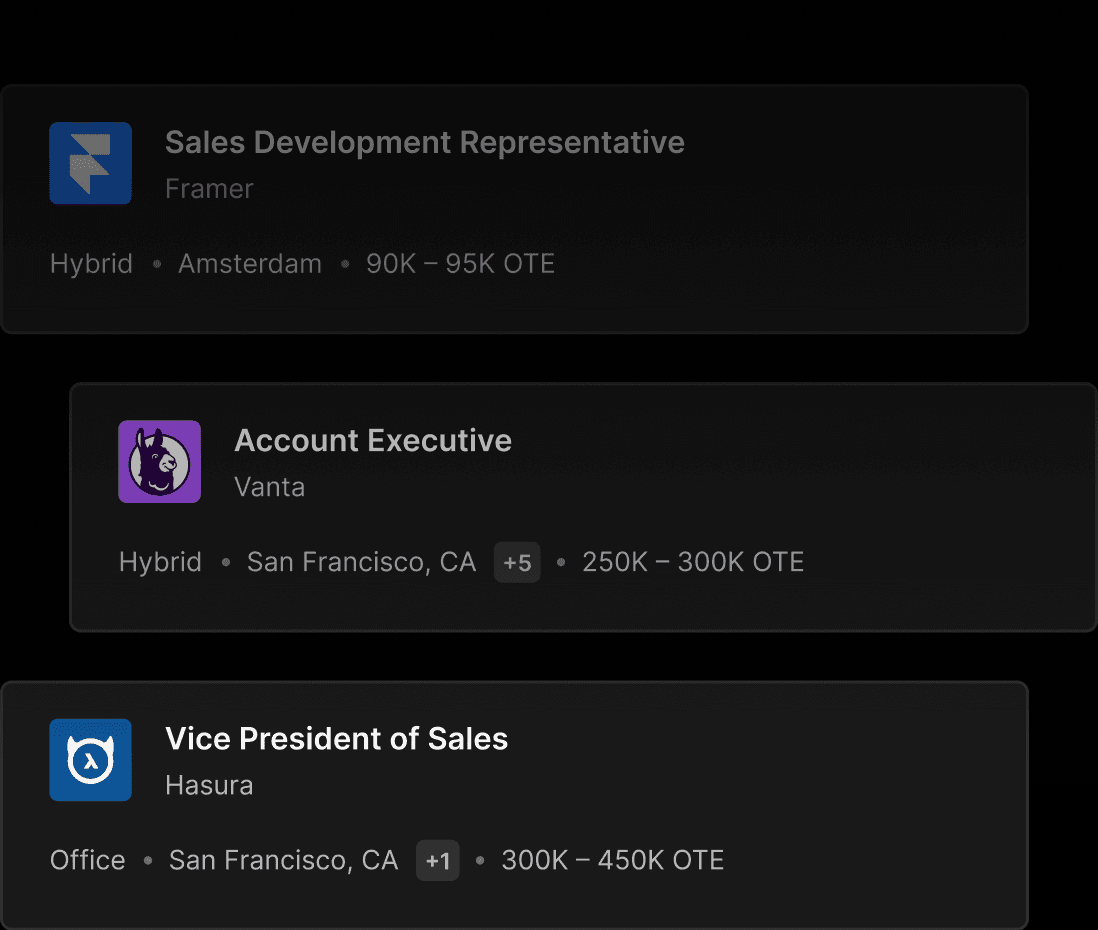Open the Sales Development Representative job title

pos(424,143)
